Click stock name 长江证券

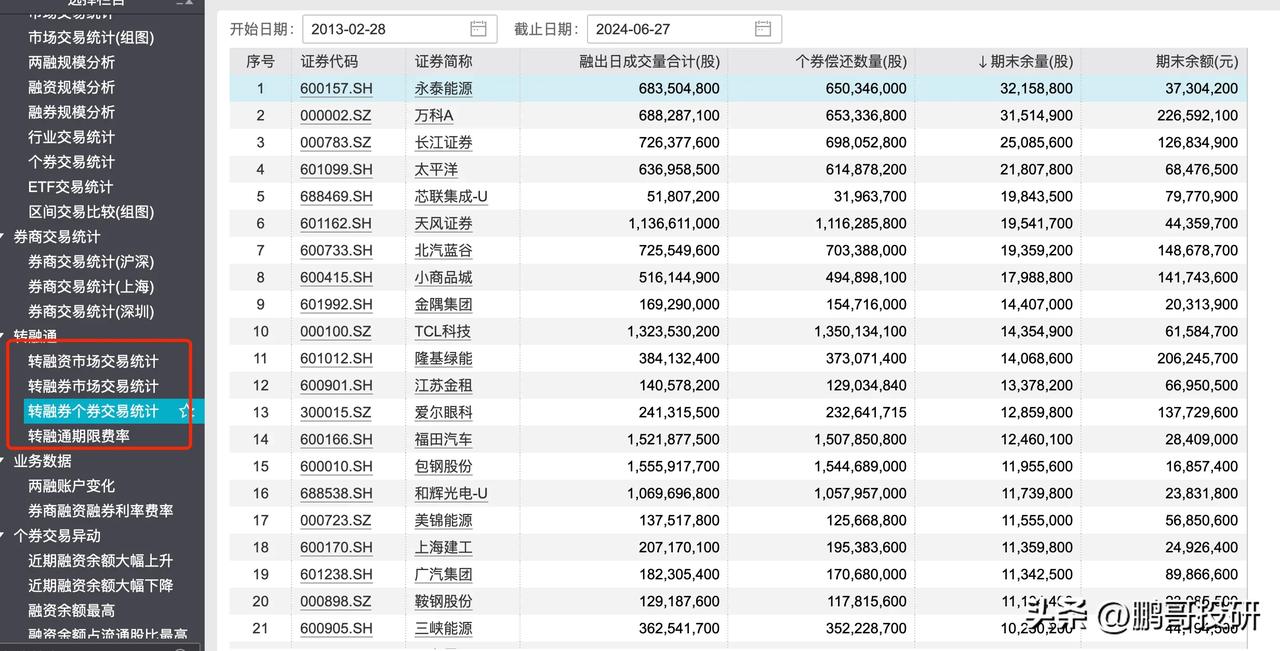tap(444, 143)
